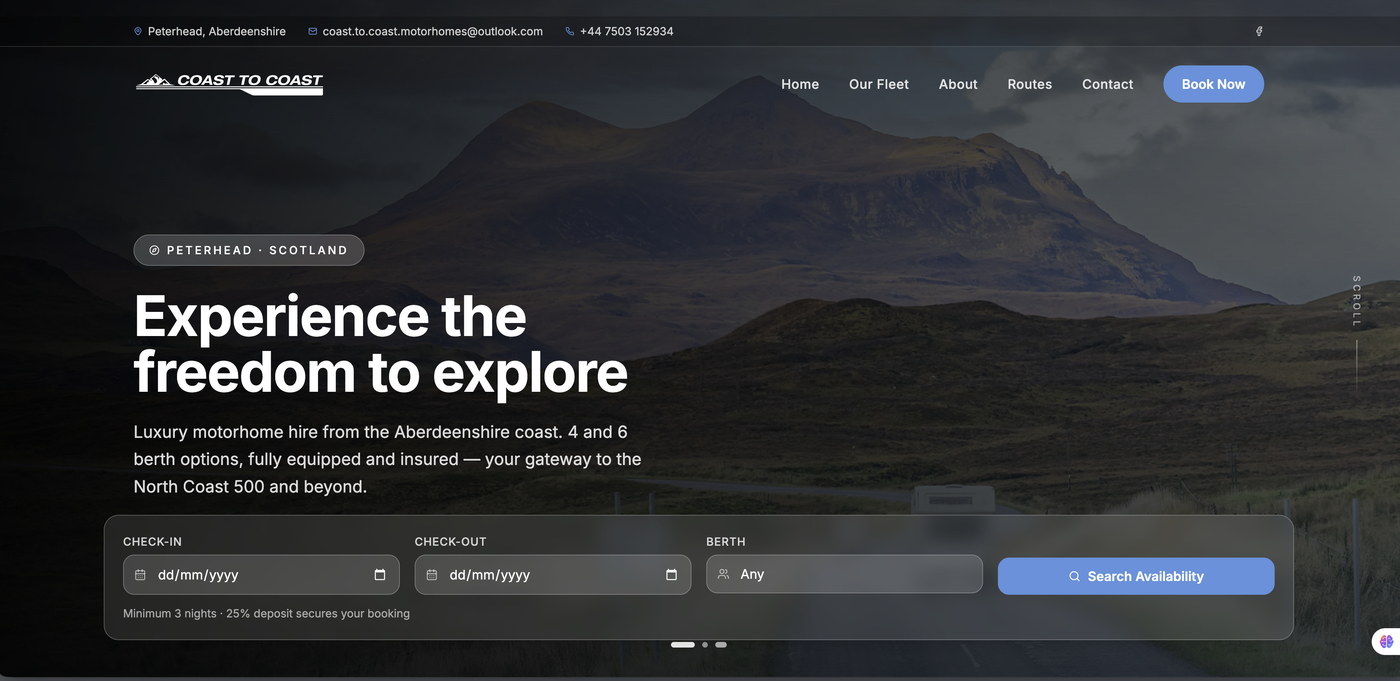Screen dimensions: 1400x681
Task: Click Search Availability button
Action: [x=1136, y=576]
